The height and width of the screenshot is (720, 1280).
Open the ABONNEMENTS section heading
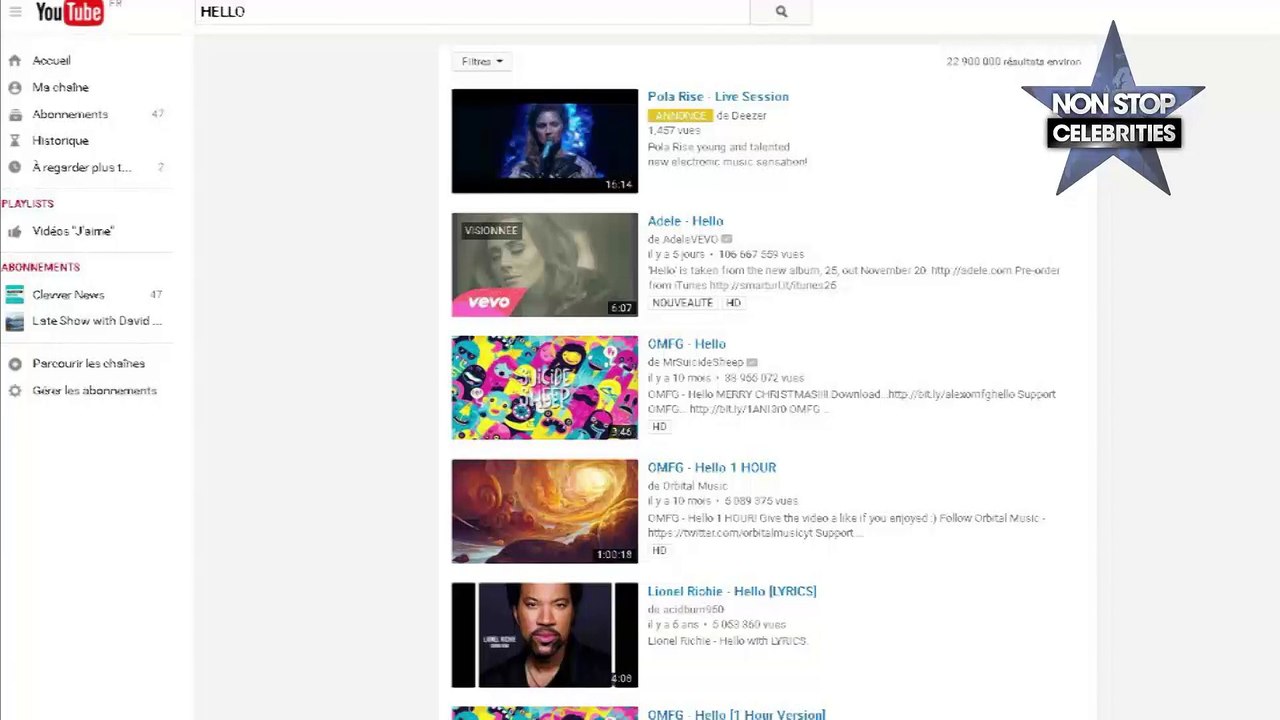(x=41, y=268)
